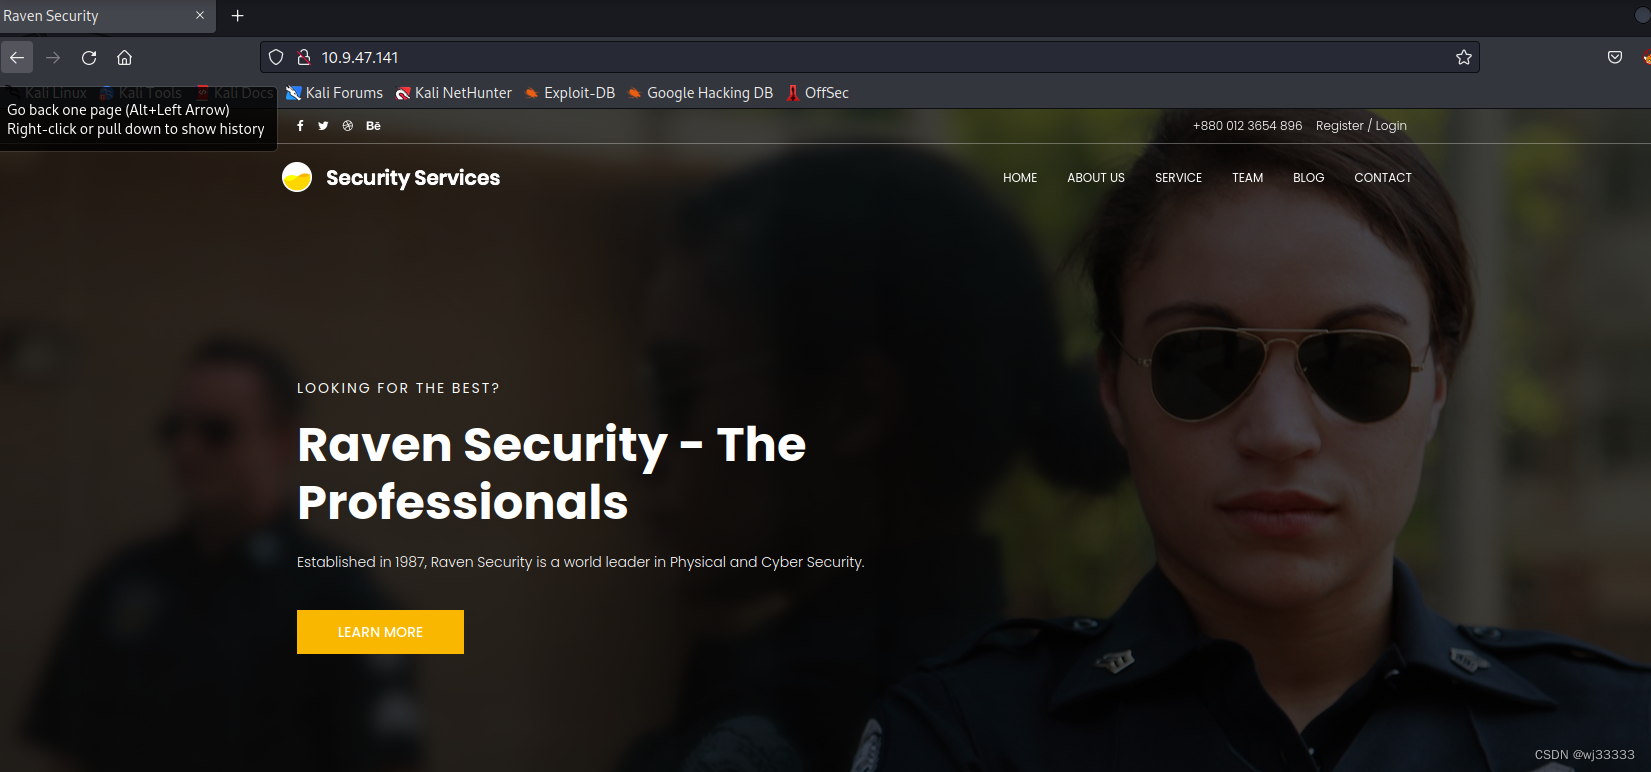Screen dimensions: 1651x772
Task: Open the Pocket save icon
Action: click(x=1615, y=57)
